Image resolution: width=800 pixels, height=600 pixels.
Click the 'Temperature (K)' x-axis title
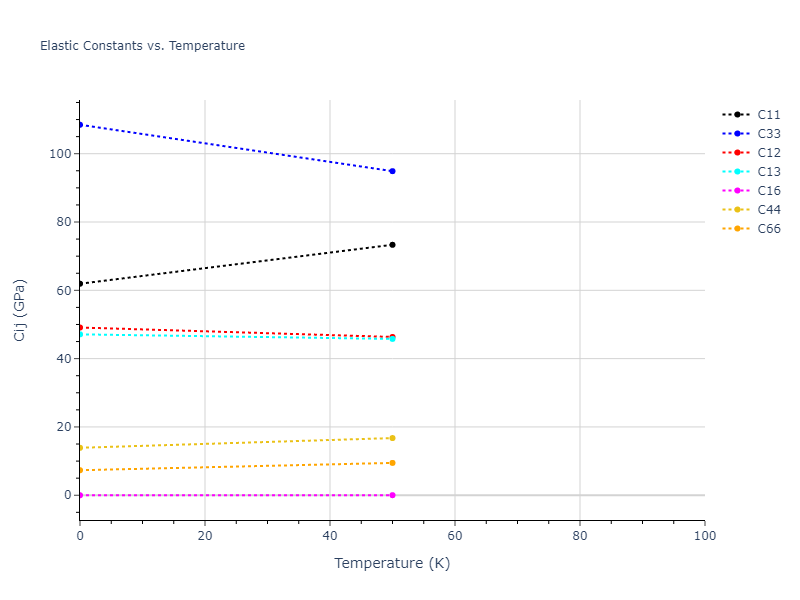tap(392, 564)
